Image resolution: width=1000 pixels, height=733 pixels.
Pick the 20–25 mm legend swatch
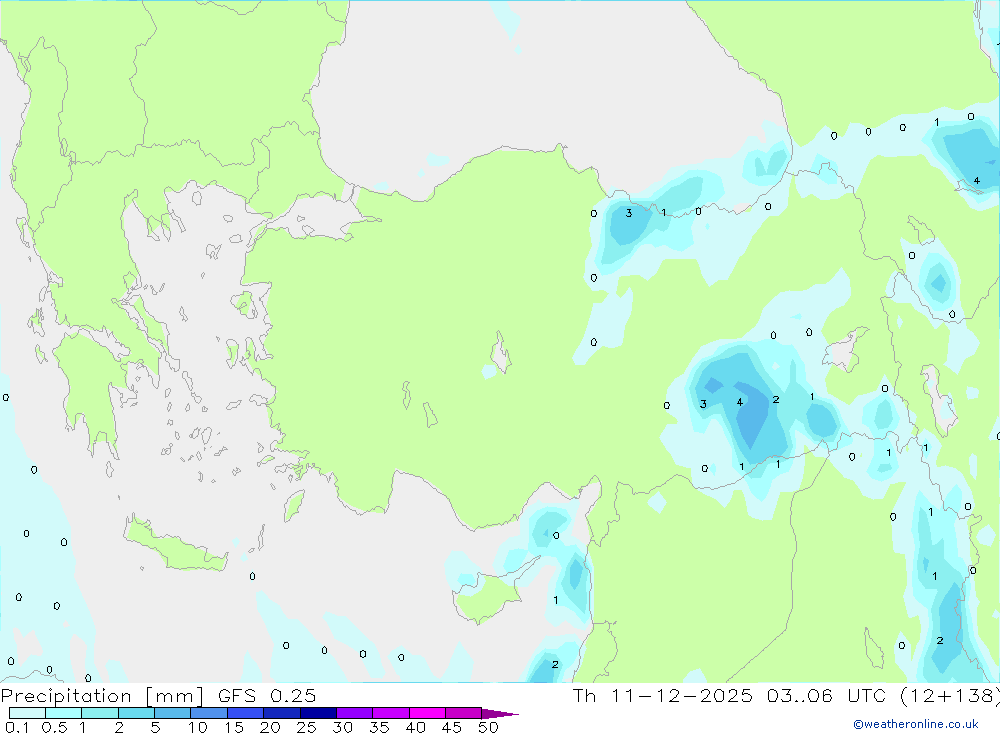click(282, 713)
